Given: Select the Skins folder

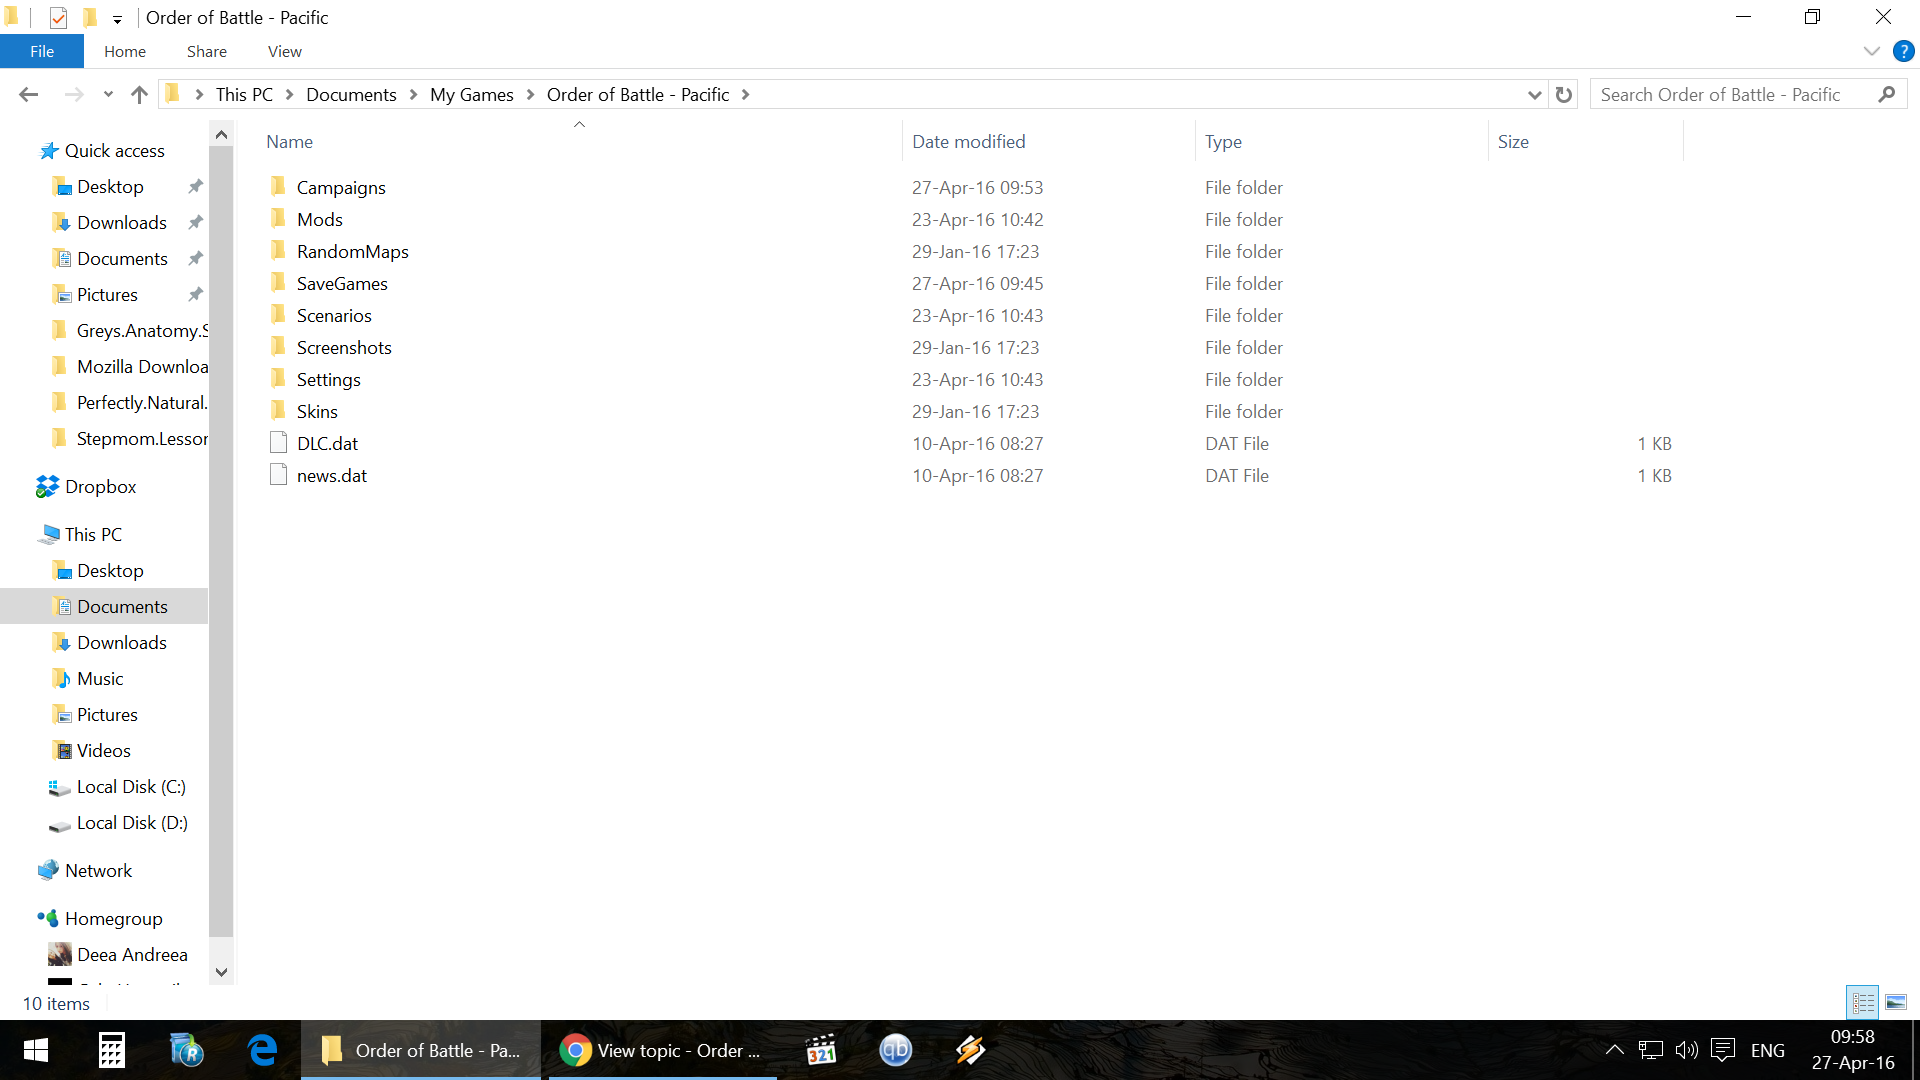Looking at the screenshot, I should [x=316, y=411].
